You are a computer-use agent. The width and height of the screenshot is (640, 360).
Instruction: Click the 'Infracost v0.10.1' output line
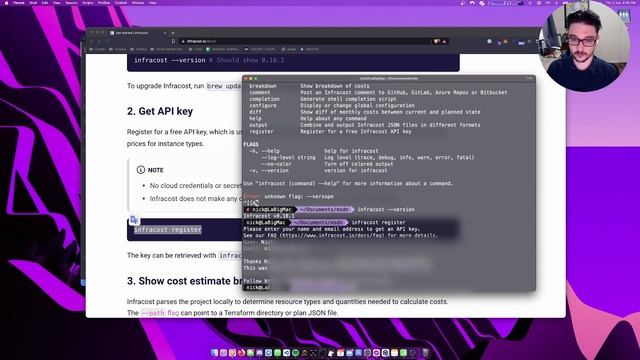pos(269,216)
